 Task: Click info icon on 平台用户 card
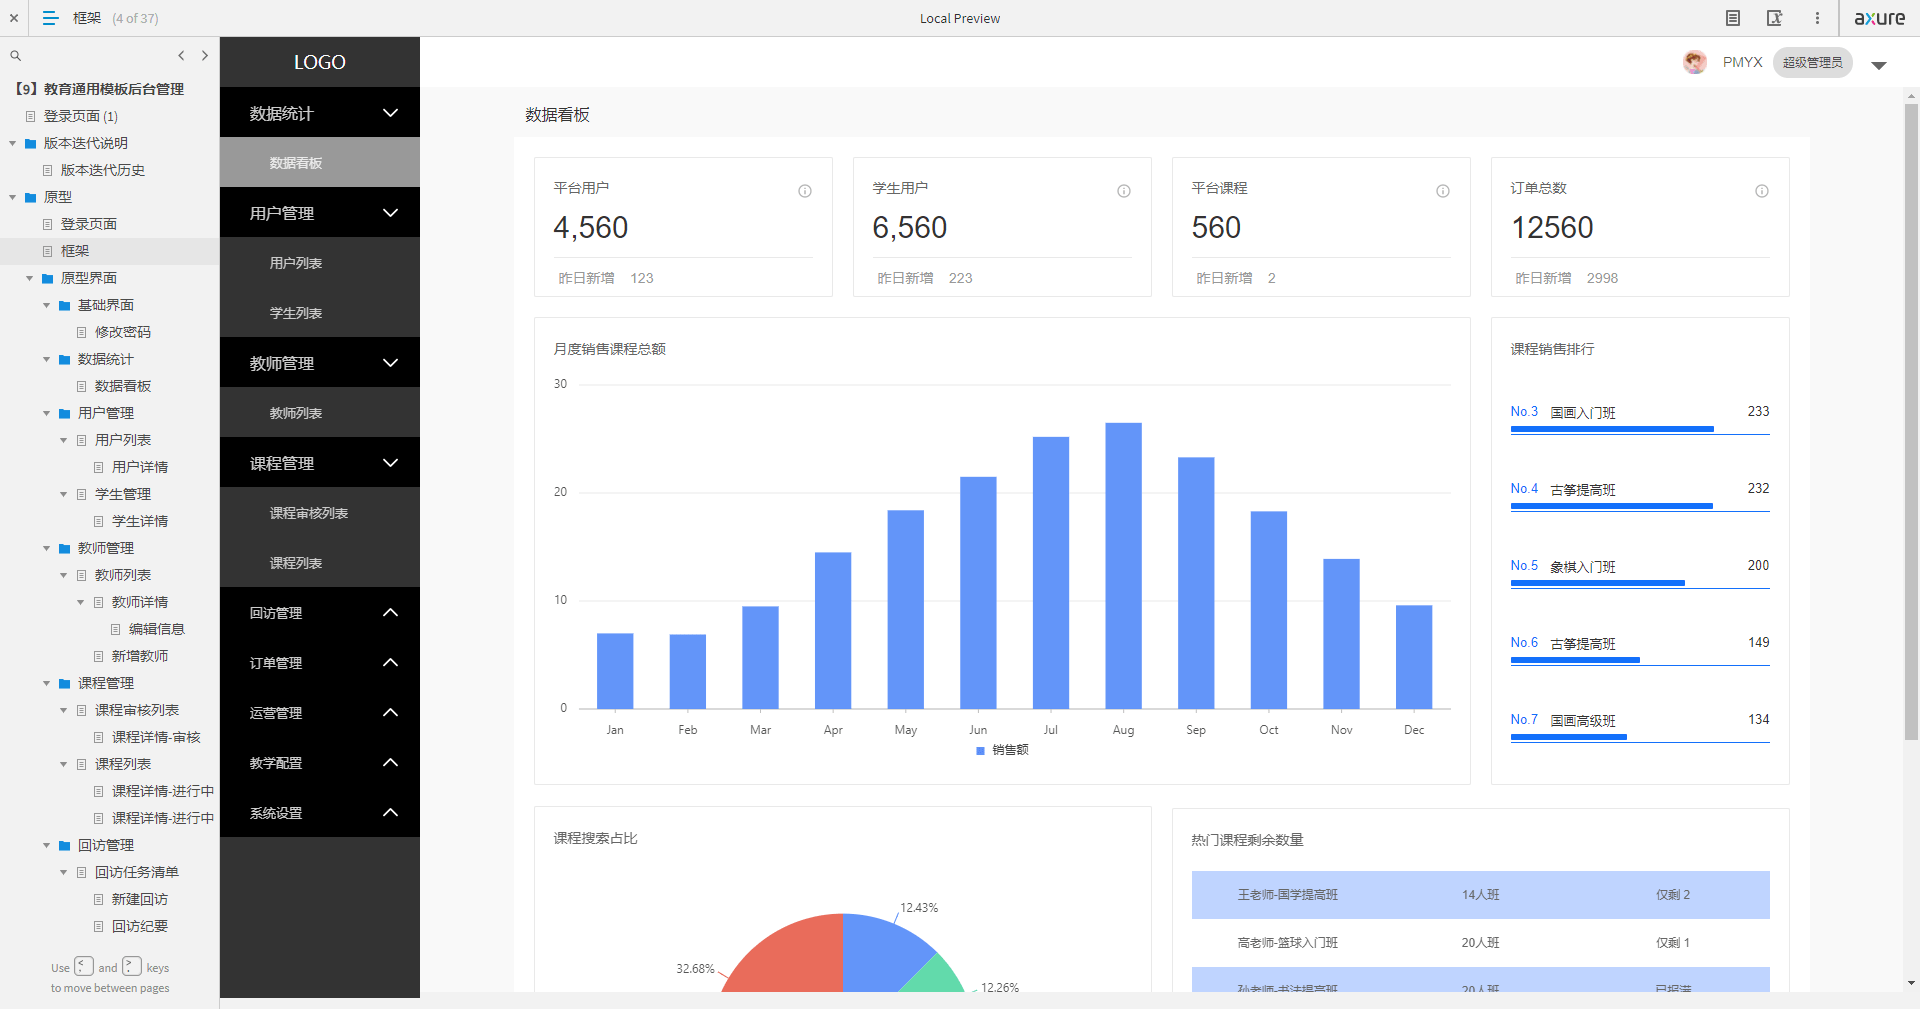click(805, 191)
